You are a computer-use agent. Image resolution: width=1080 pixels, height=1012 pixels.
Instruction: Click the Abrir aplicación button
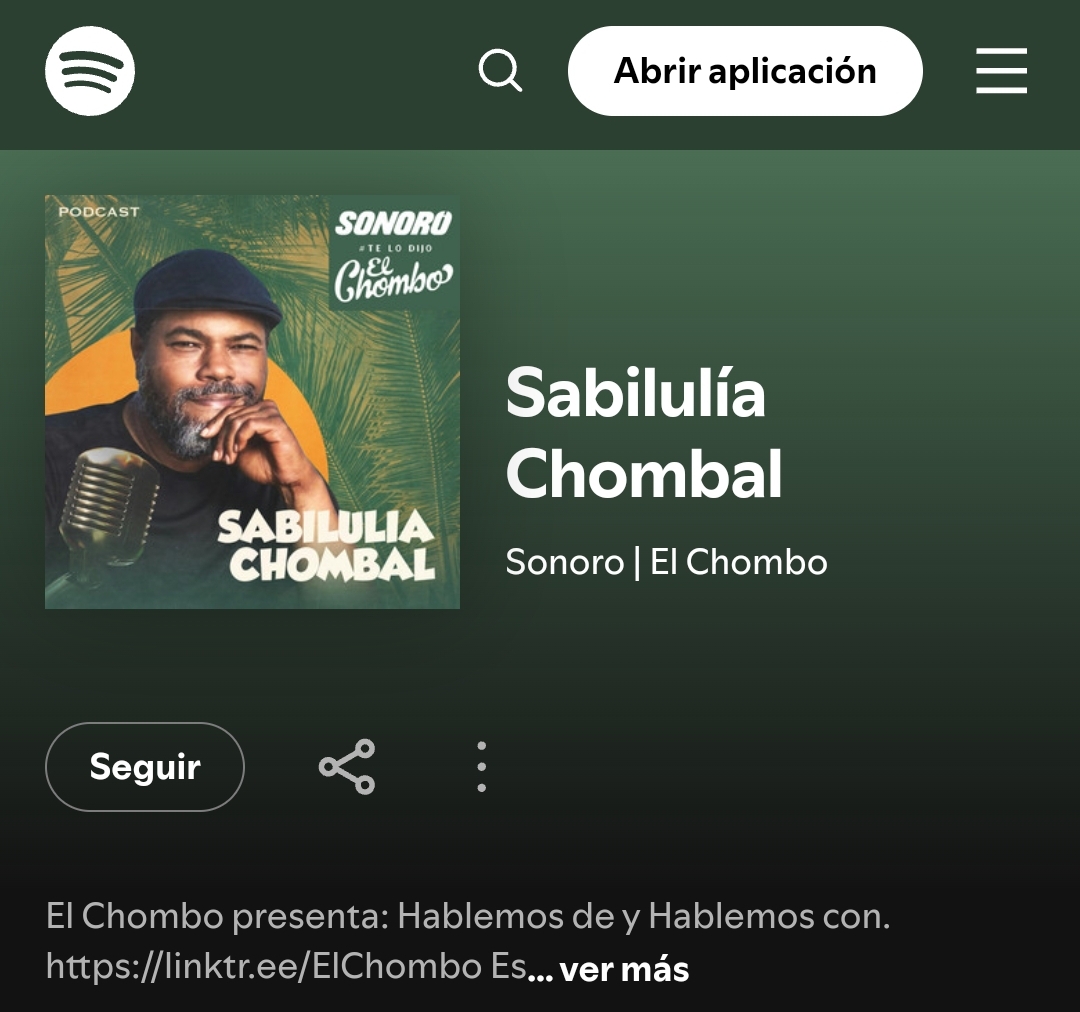point(745,71)
